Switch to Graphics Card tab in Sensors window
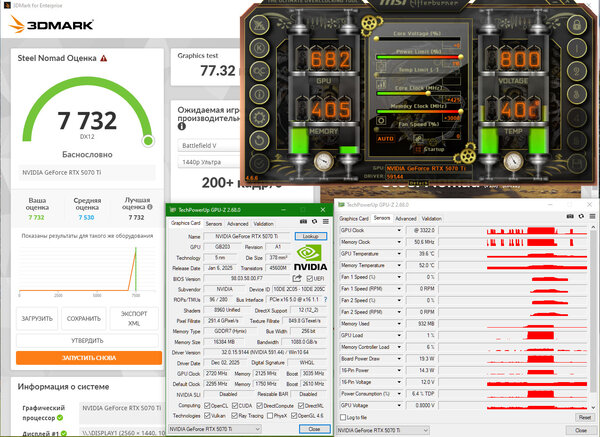 [354, 218]
